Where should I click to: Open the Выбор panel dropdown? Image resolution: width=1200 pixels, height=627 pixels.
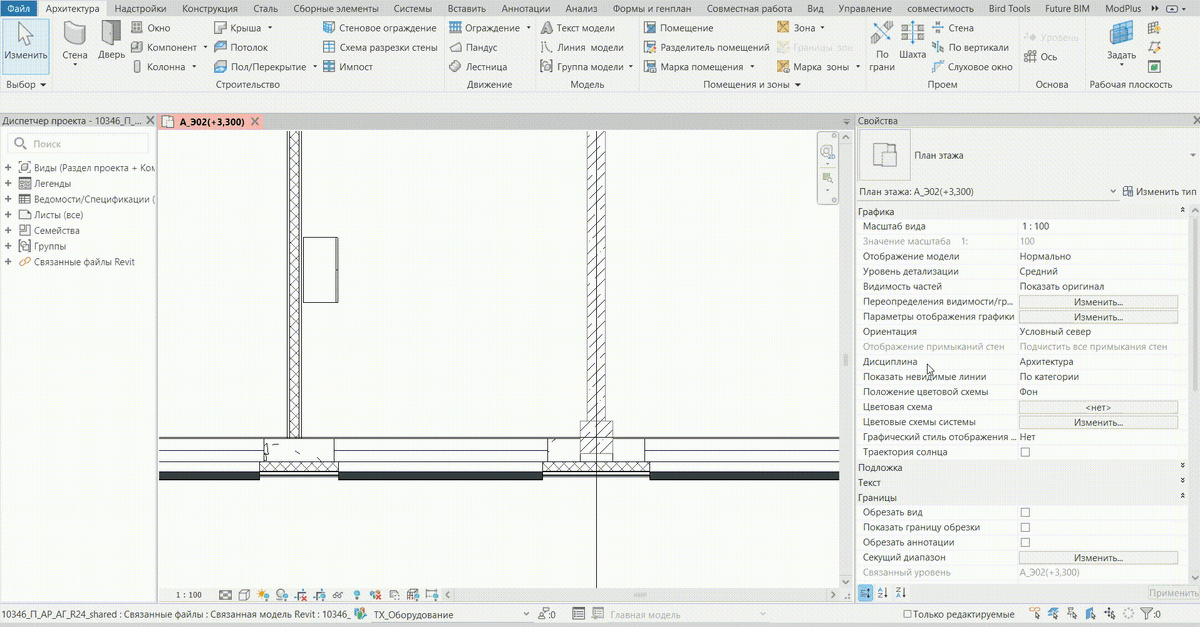(26, 85)
